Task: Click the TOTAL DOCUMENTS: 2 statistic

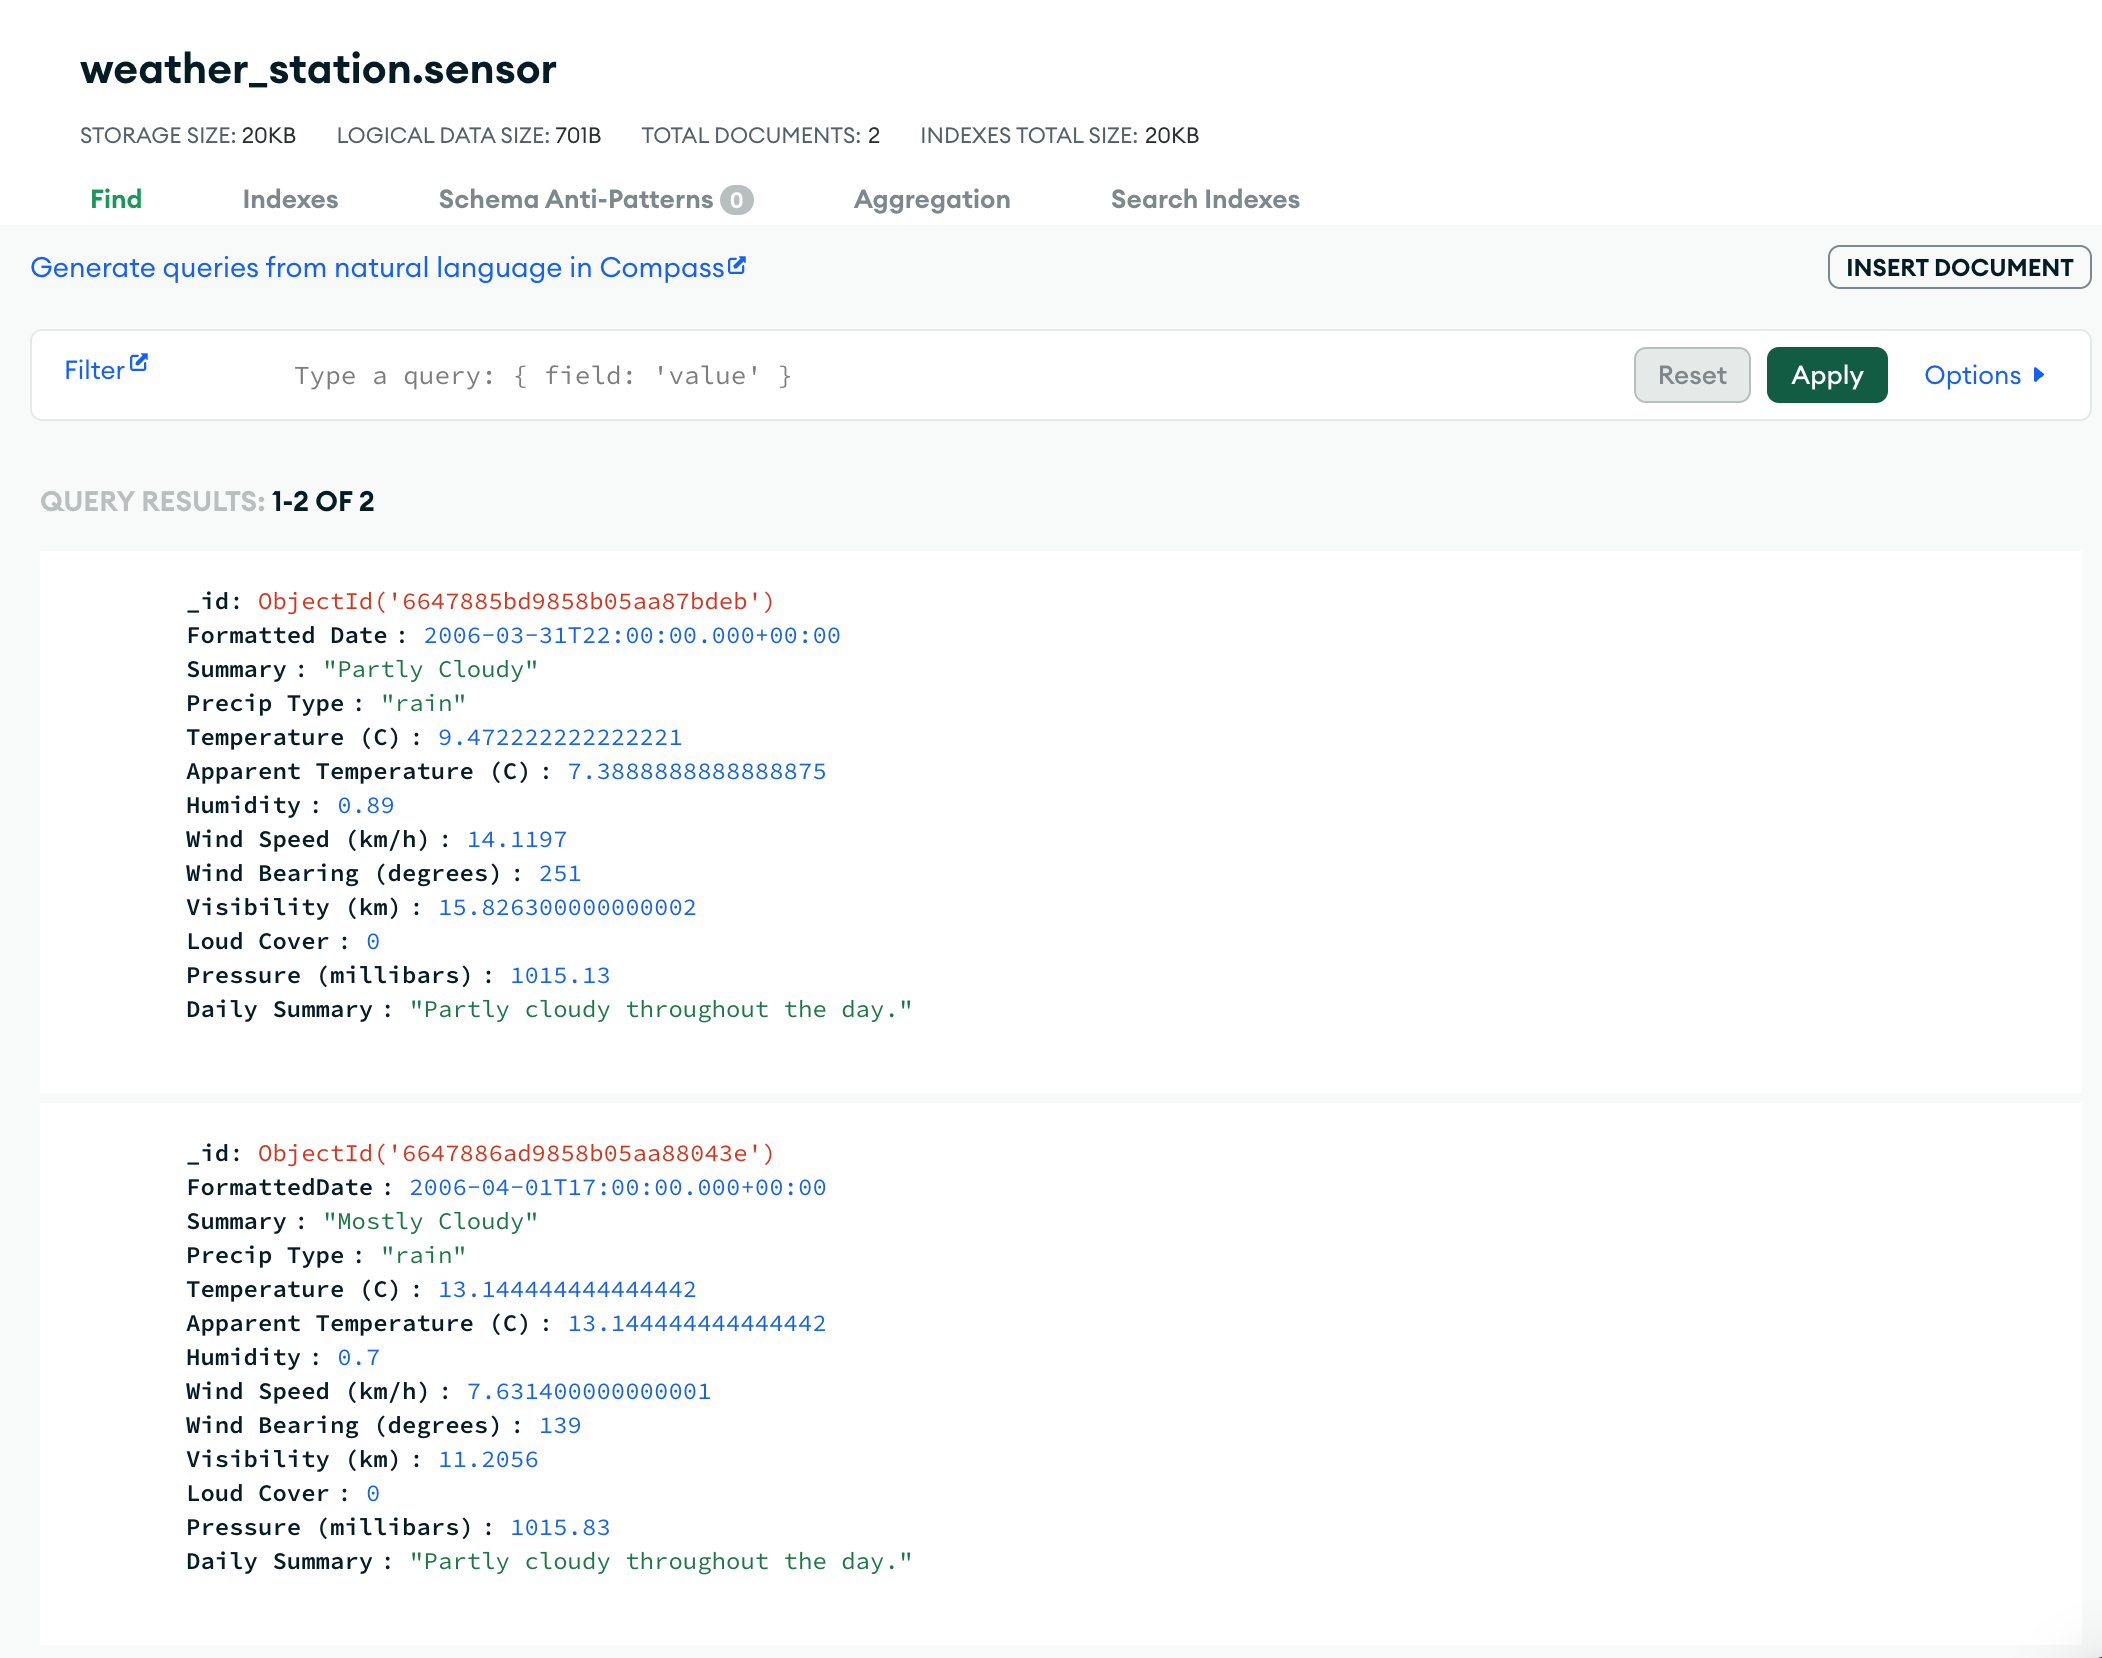Action: coord(761,135)
